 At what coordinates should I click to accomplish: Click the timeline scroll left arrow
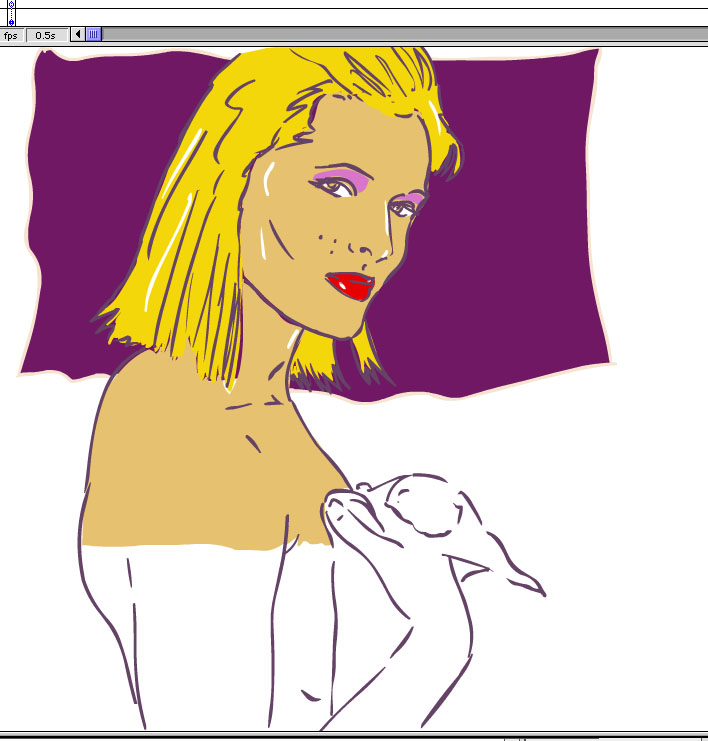(78, 34)
